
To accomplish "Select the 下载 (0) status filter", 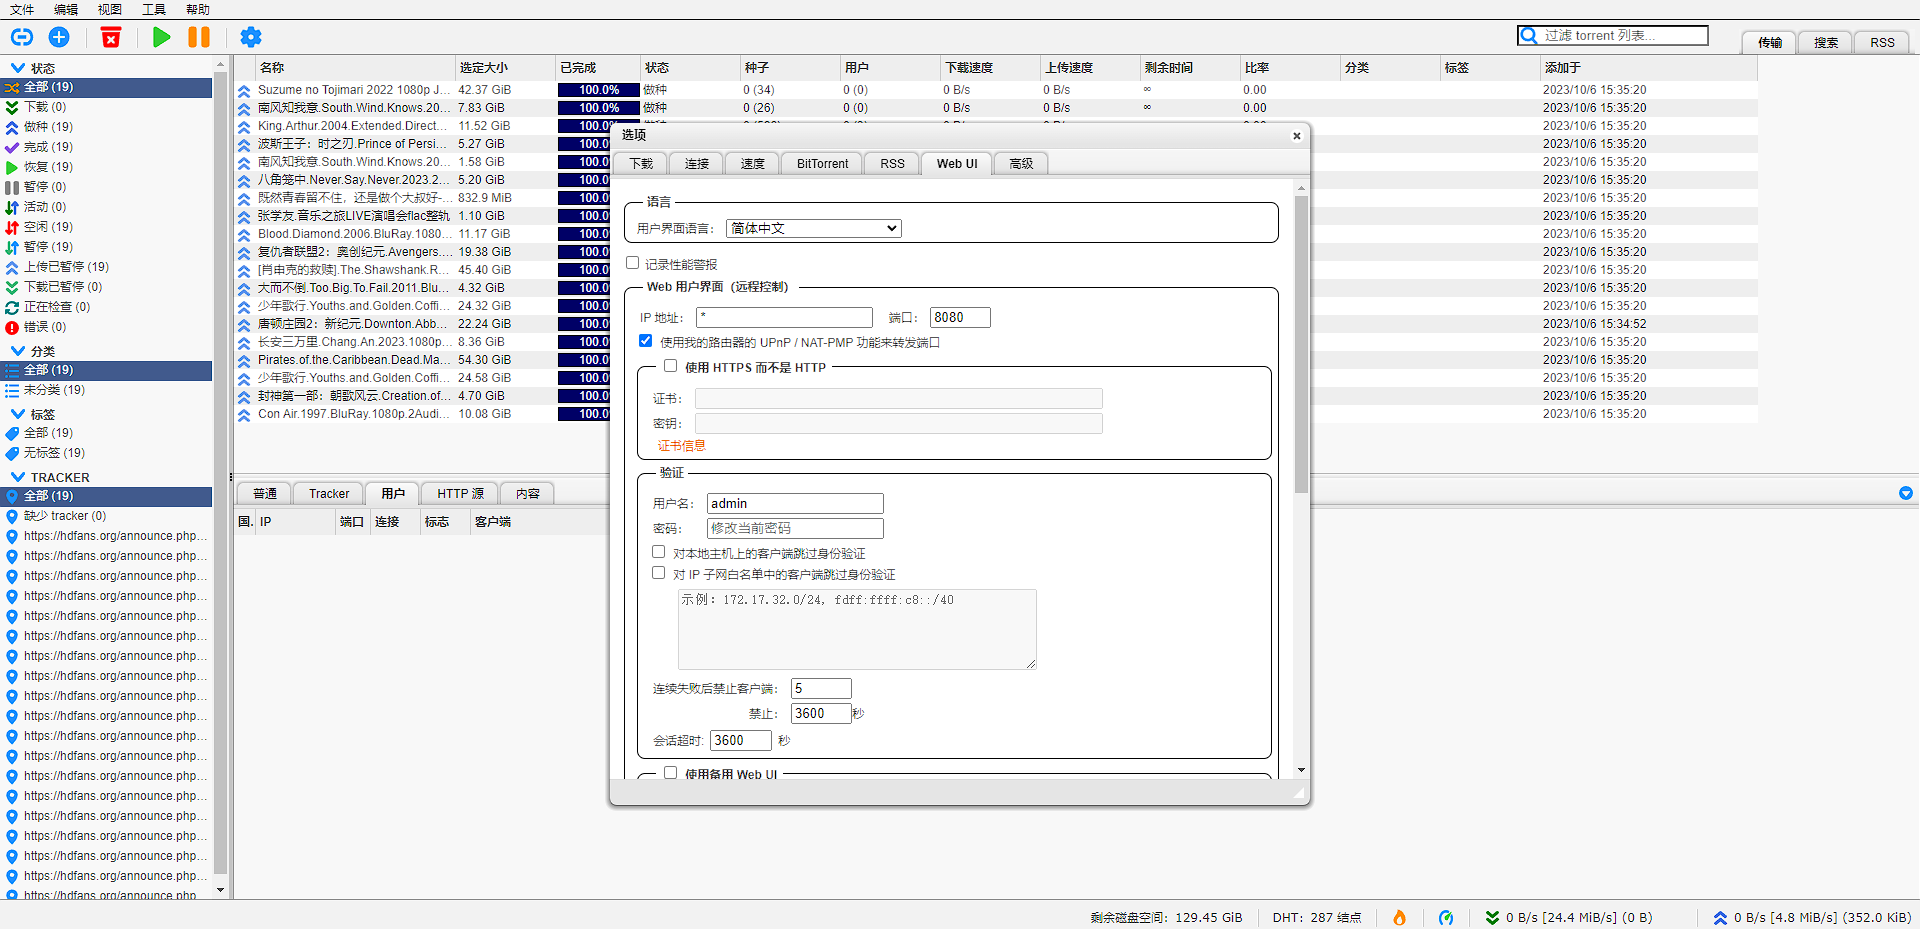I will point(45,107).
